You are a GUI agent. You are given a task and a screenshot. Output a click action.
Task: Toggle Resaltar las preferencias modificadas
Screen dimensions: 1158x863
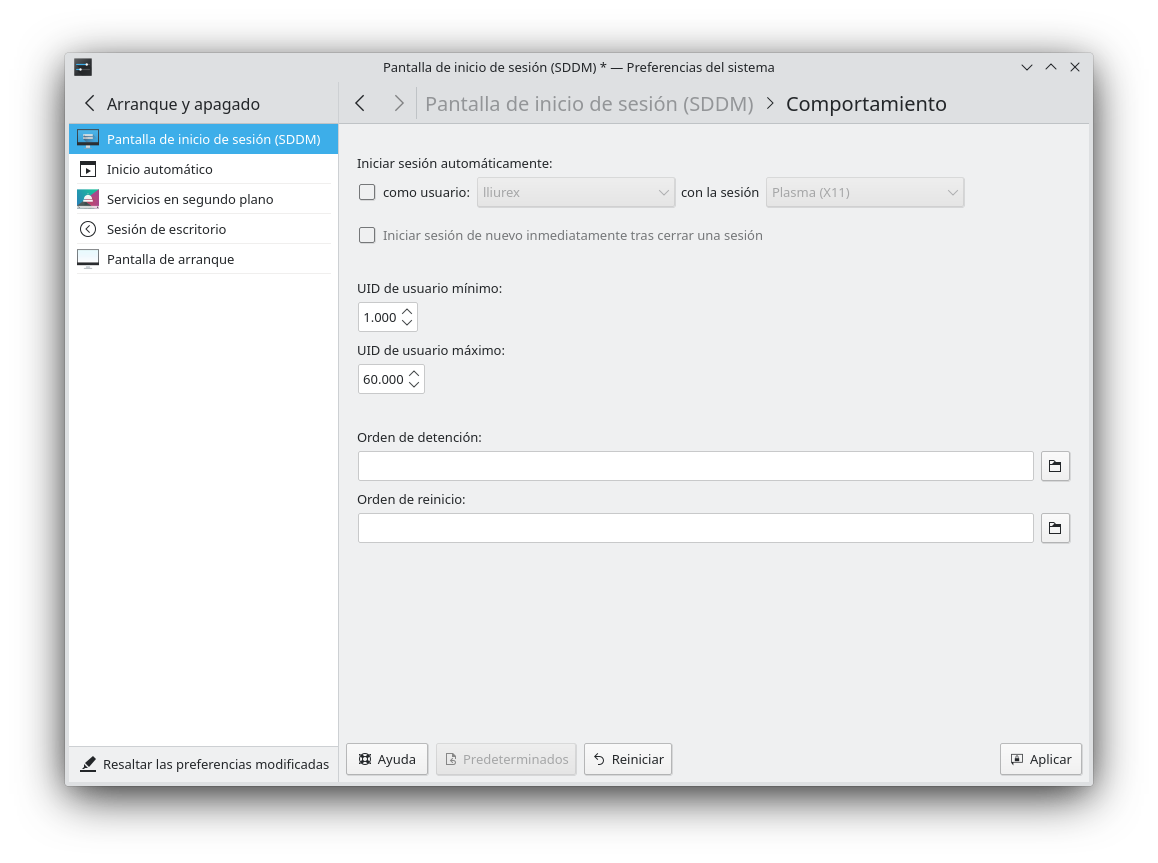tap(204, 764)
